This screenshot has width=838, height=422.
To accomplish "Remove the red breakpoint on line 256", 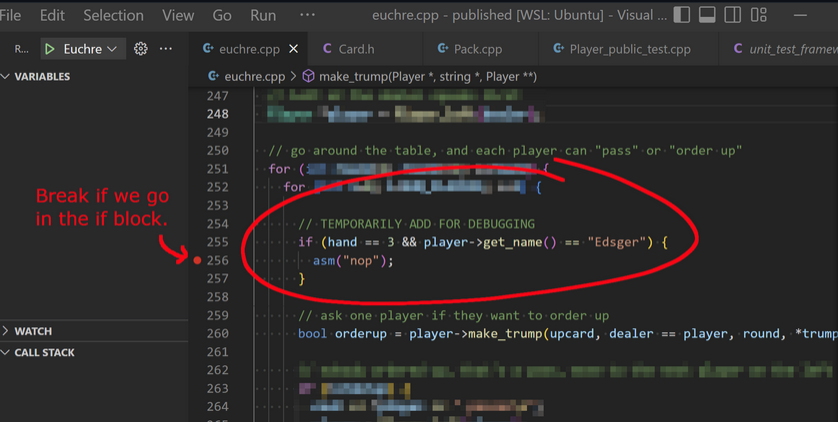I will pos(198,261).
